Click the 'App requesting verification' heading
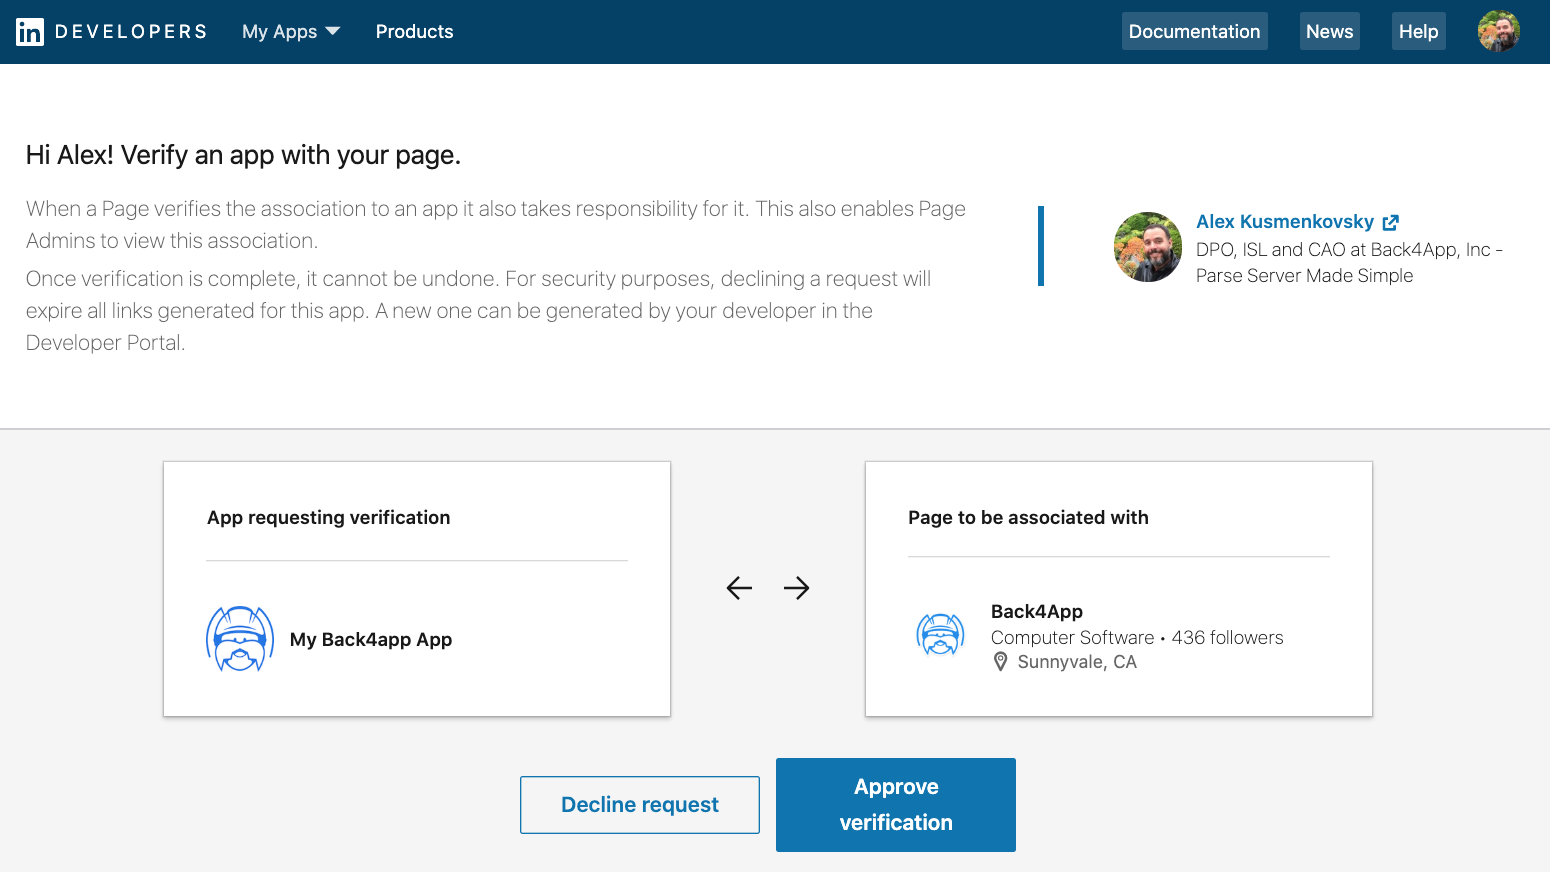The width and height of the screenshot is (1550, 872). [x=329, y=518]
